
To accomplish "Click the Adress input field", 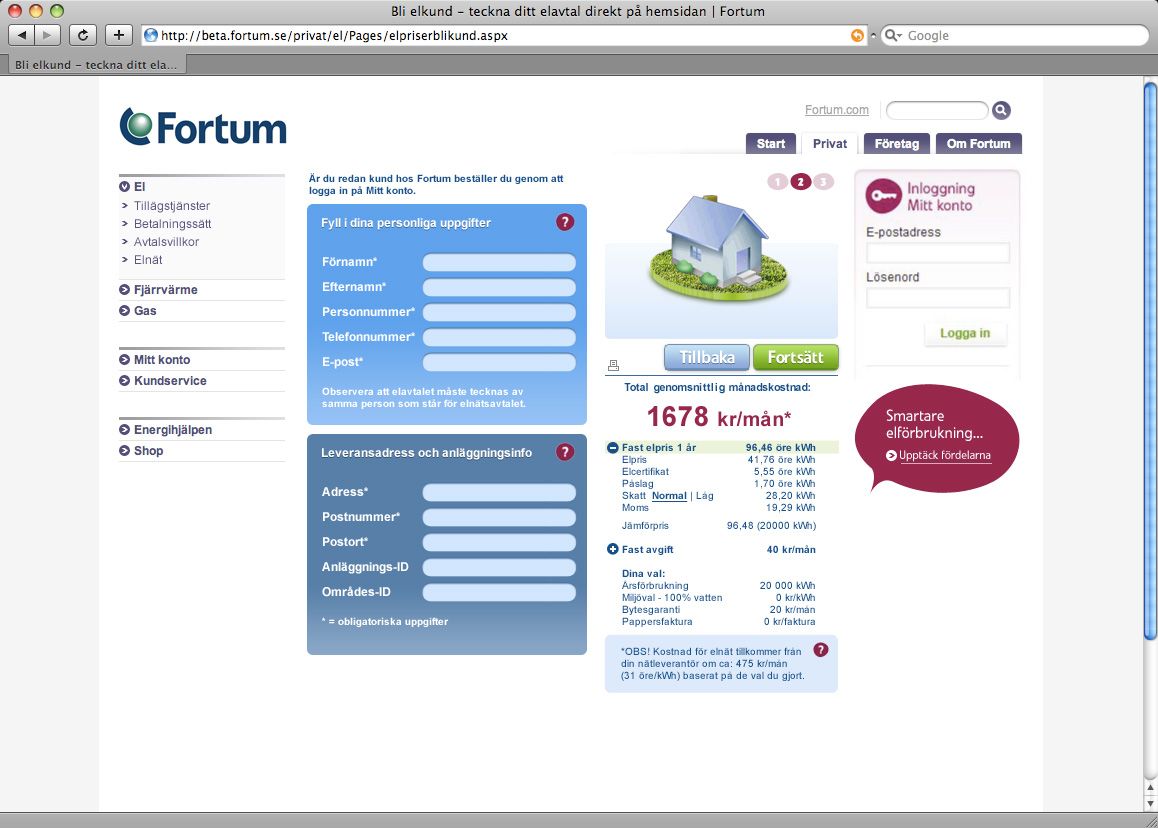I will click(x=499, y=493).
